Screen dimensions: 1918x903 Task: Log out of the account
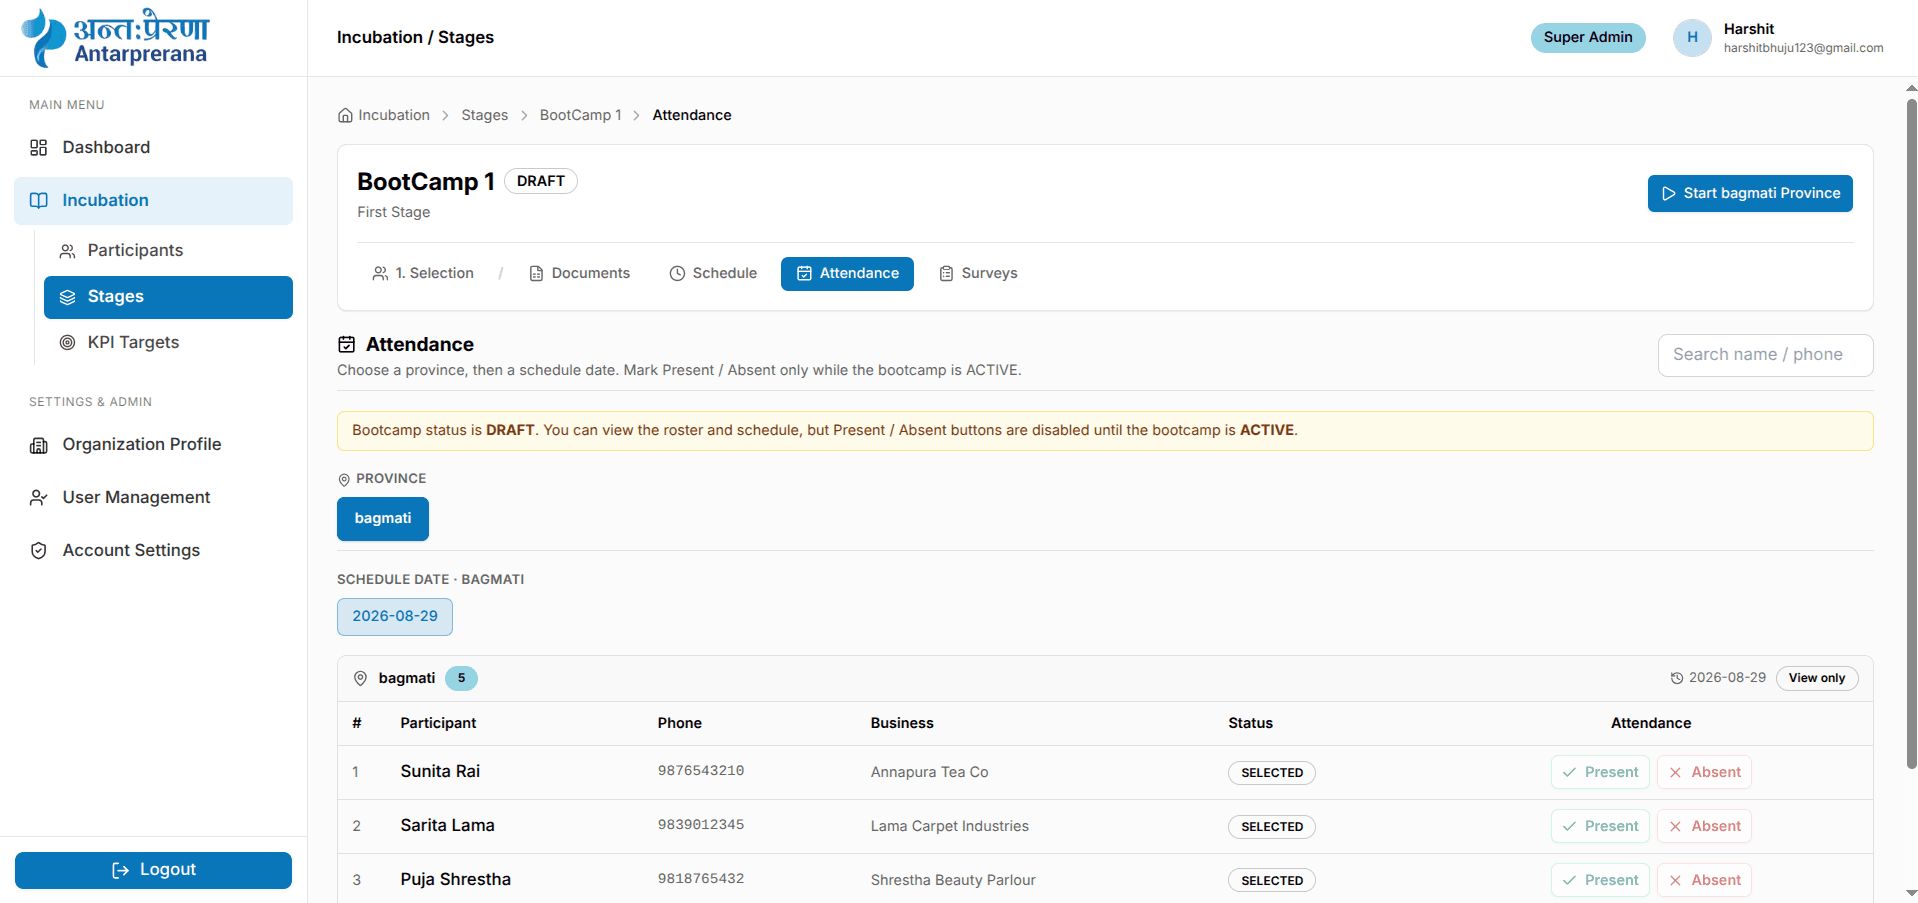click(153, 870)
